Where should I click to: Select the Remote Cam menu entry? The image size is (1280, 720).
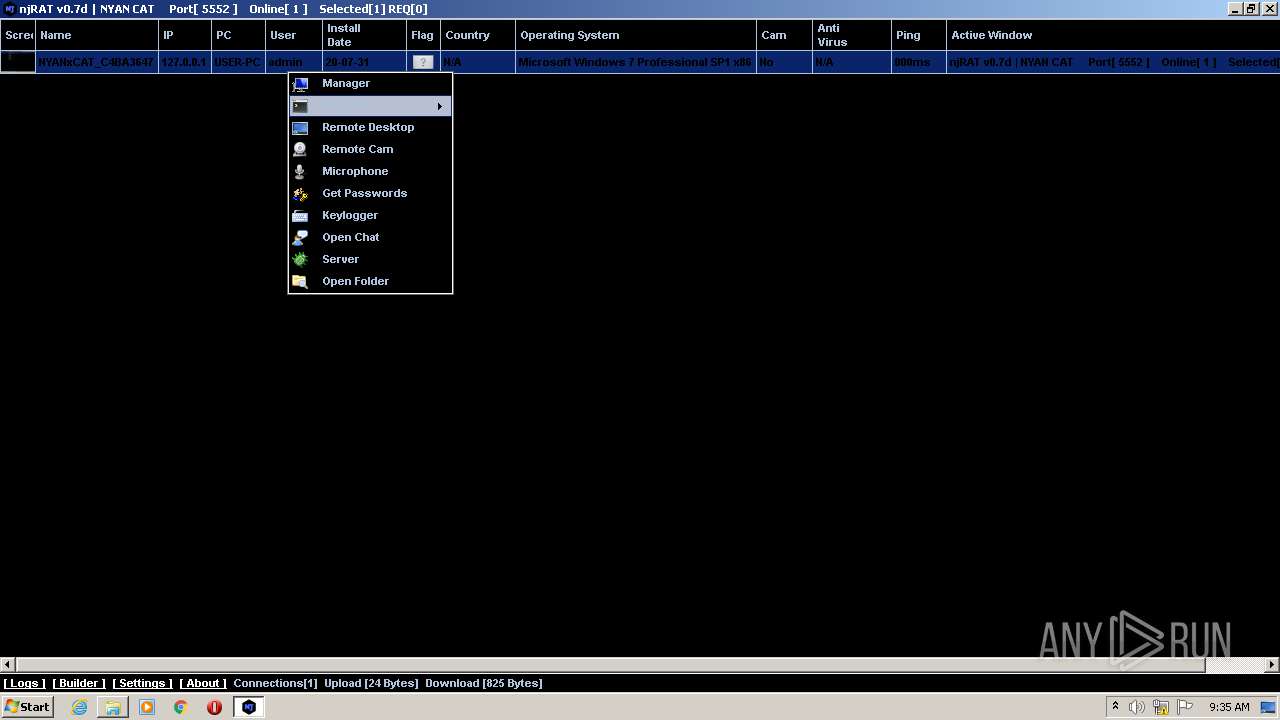(370, 150)
